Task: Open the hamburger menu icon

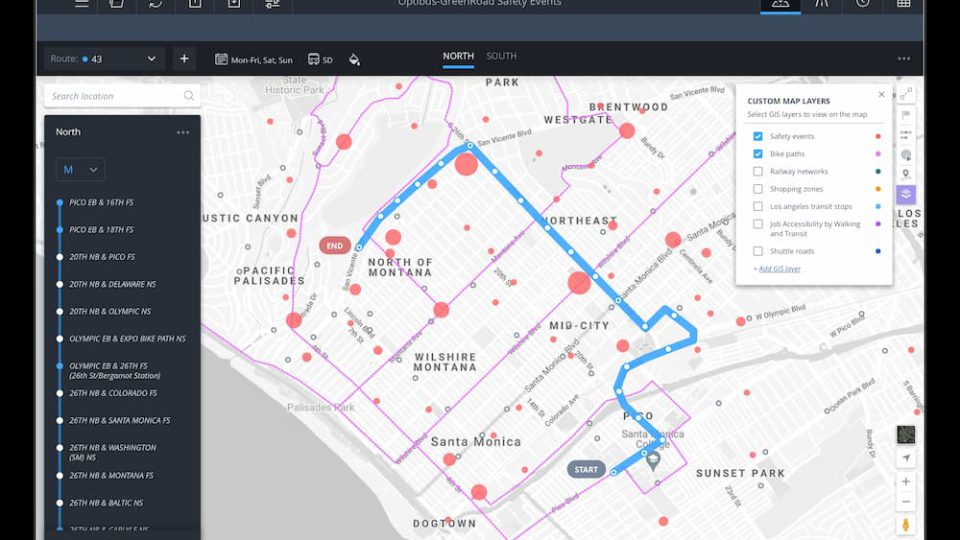Action: [82, 4]
